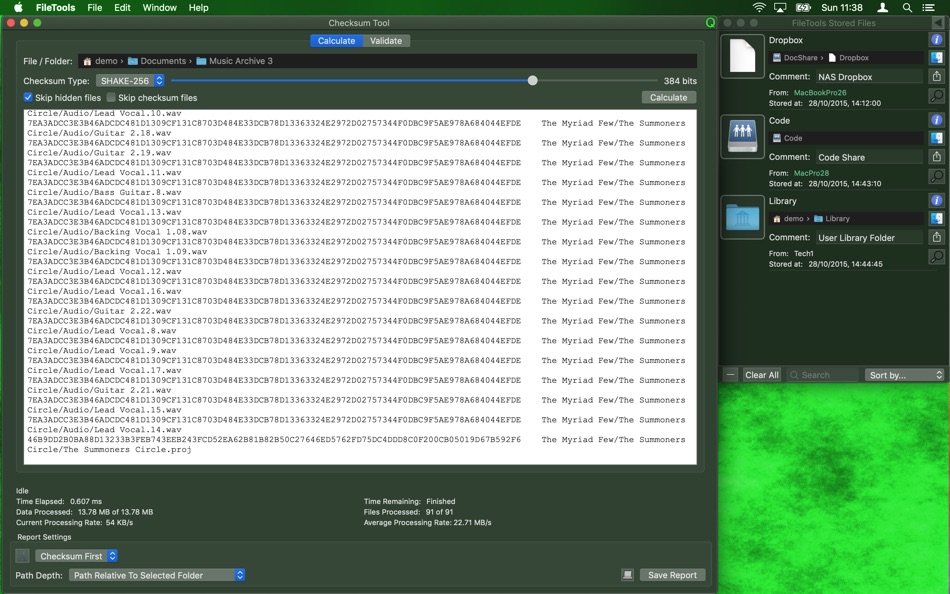Click MacPro28 source link
The image size is (950, 594).
coord(811,173)
